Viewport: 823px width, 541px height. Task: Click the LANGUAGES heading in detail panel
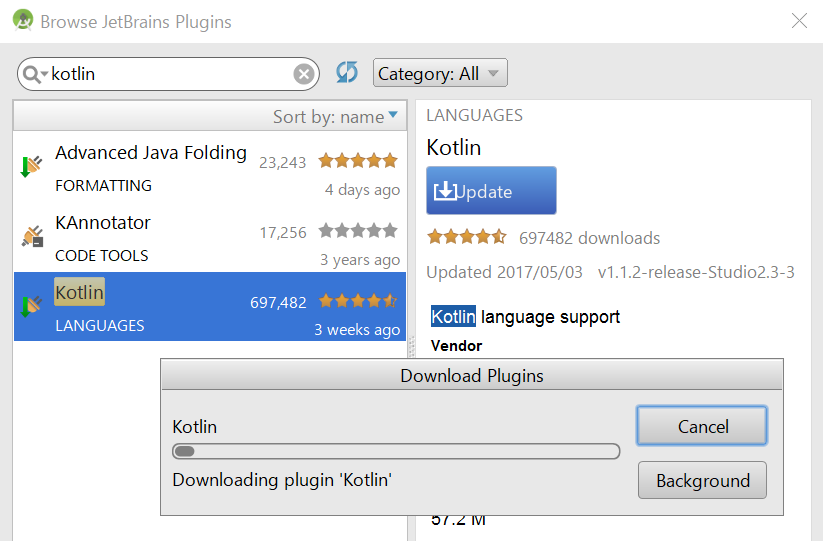point(474,115)
